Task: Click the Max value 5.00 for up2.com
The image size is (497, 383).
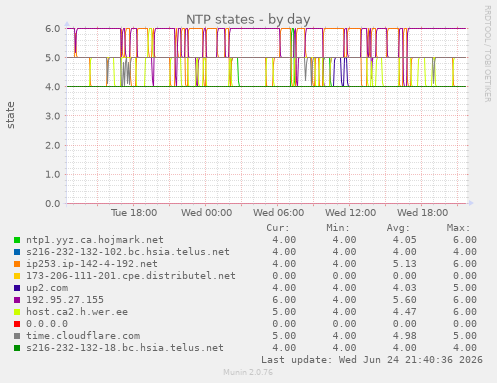Action: click(x=465, y=288)
